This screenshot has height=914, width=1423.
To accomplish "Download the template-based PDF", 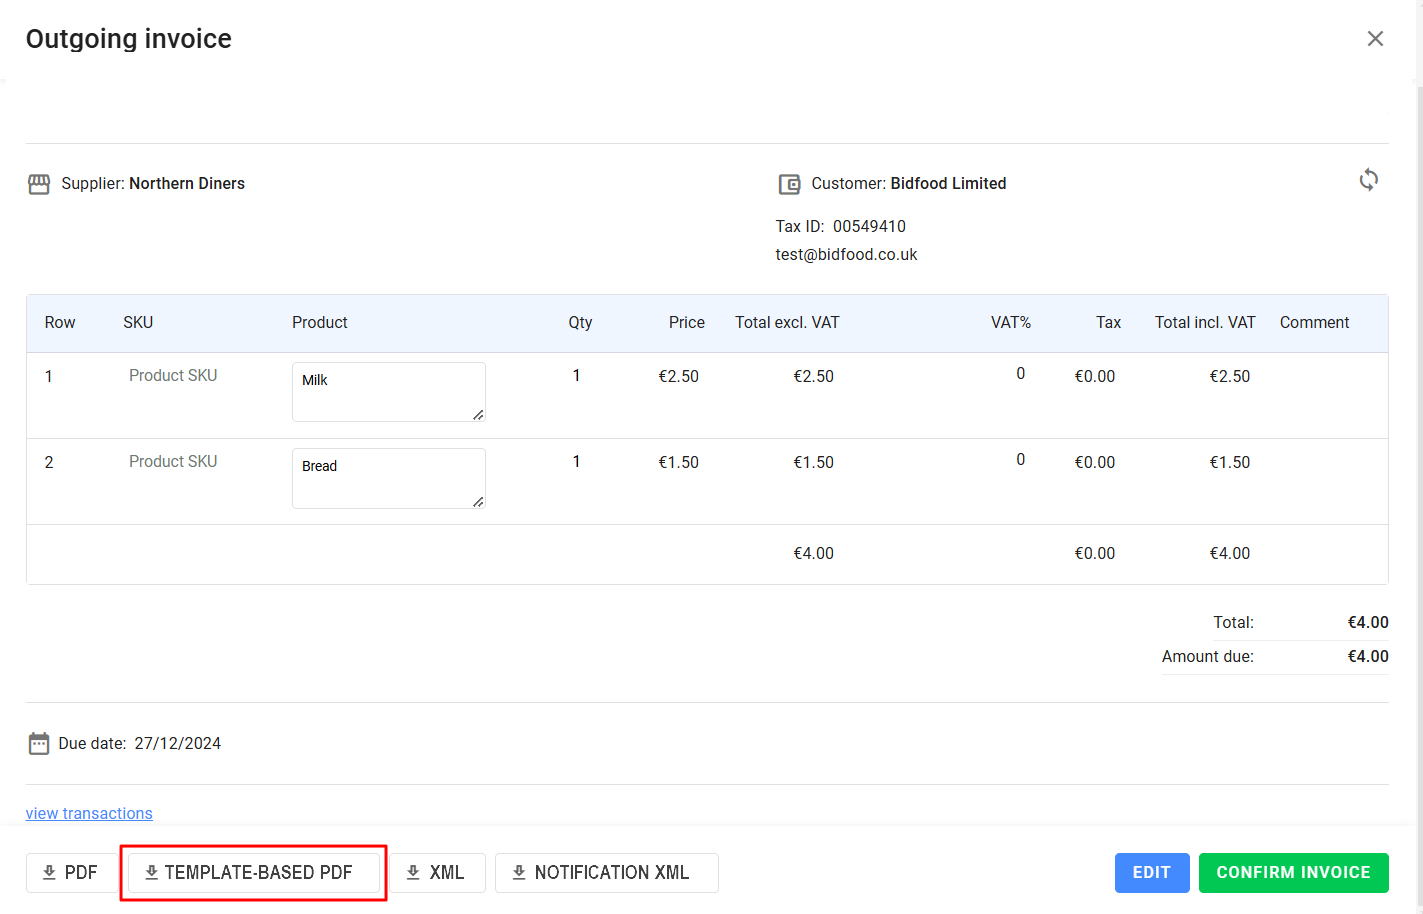I will point(253,873).
